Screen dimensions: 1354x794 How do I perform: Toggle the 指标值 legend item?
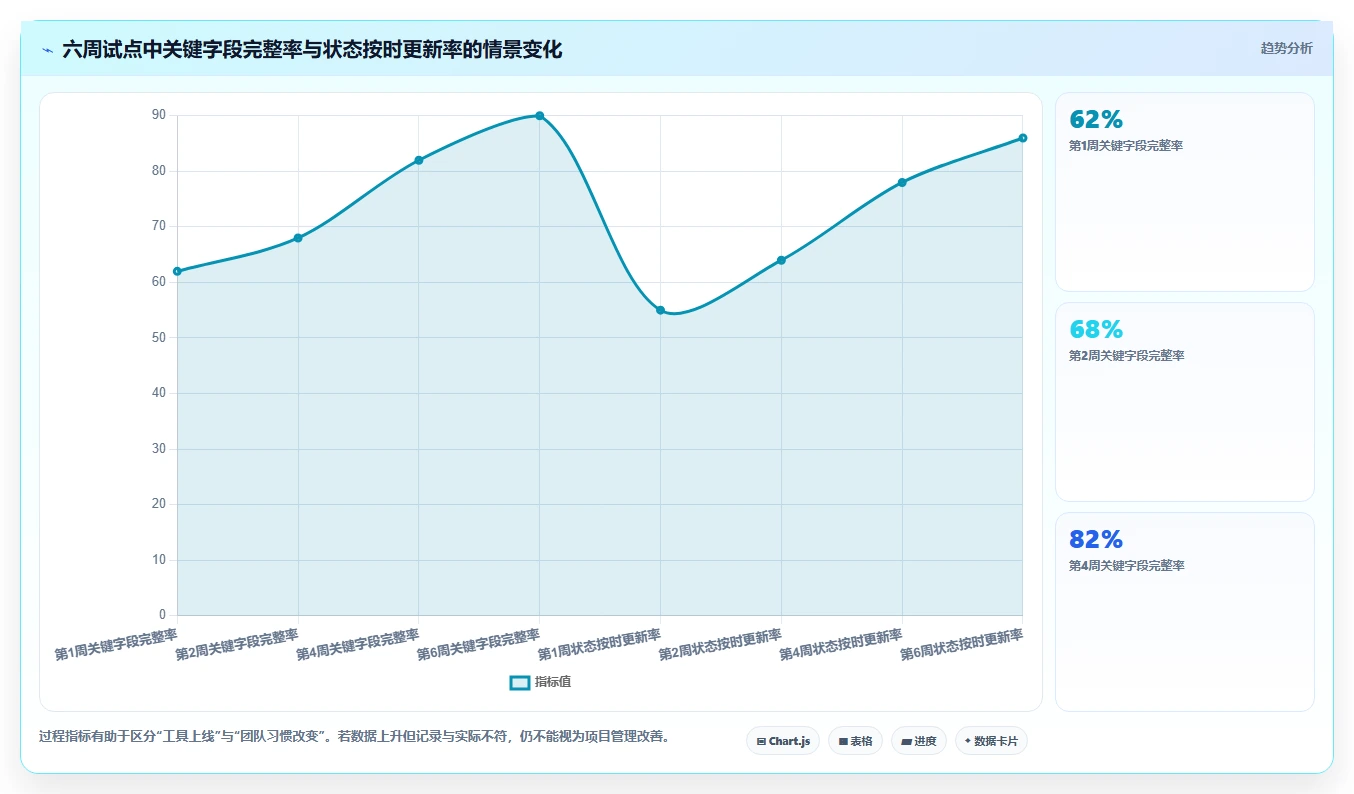(x=540, y=682)
